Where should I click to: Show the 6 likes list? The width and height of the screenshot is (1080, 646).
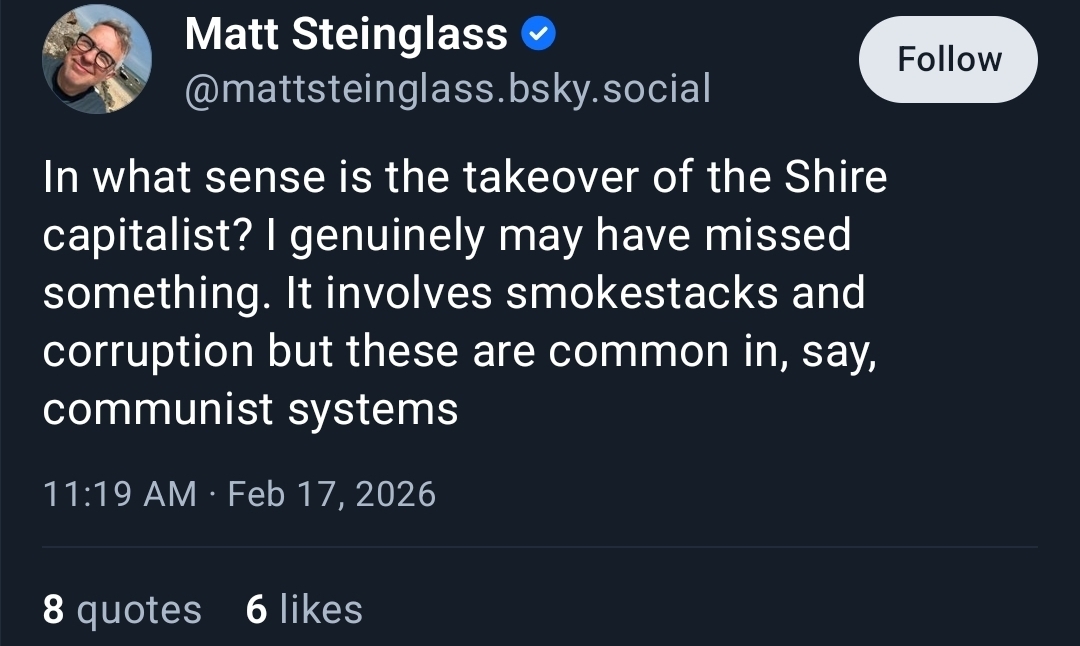(x=304, y=609)
